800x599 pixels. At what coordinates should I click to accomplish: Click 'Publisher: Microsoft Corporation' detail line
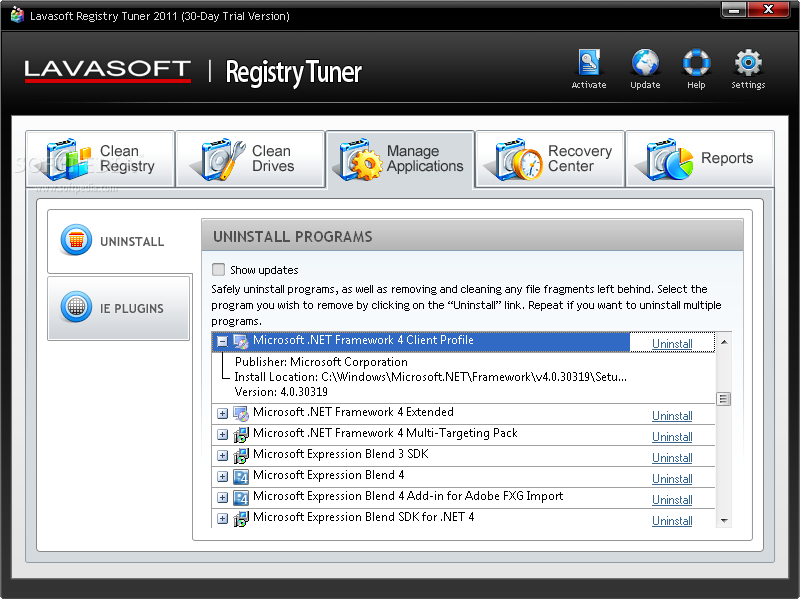click(321, 362)
